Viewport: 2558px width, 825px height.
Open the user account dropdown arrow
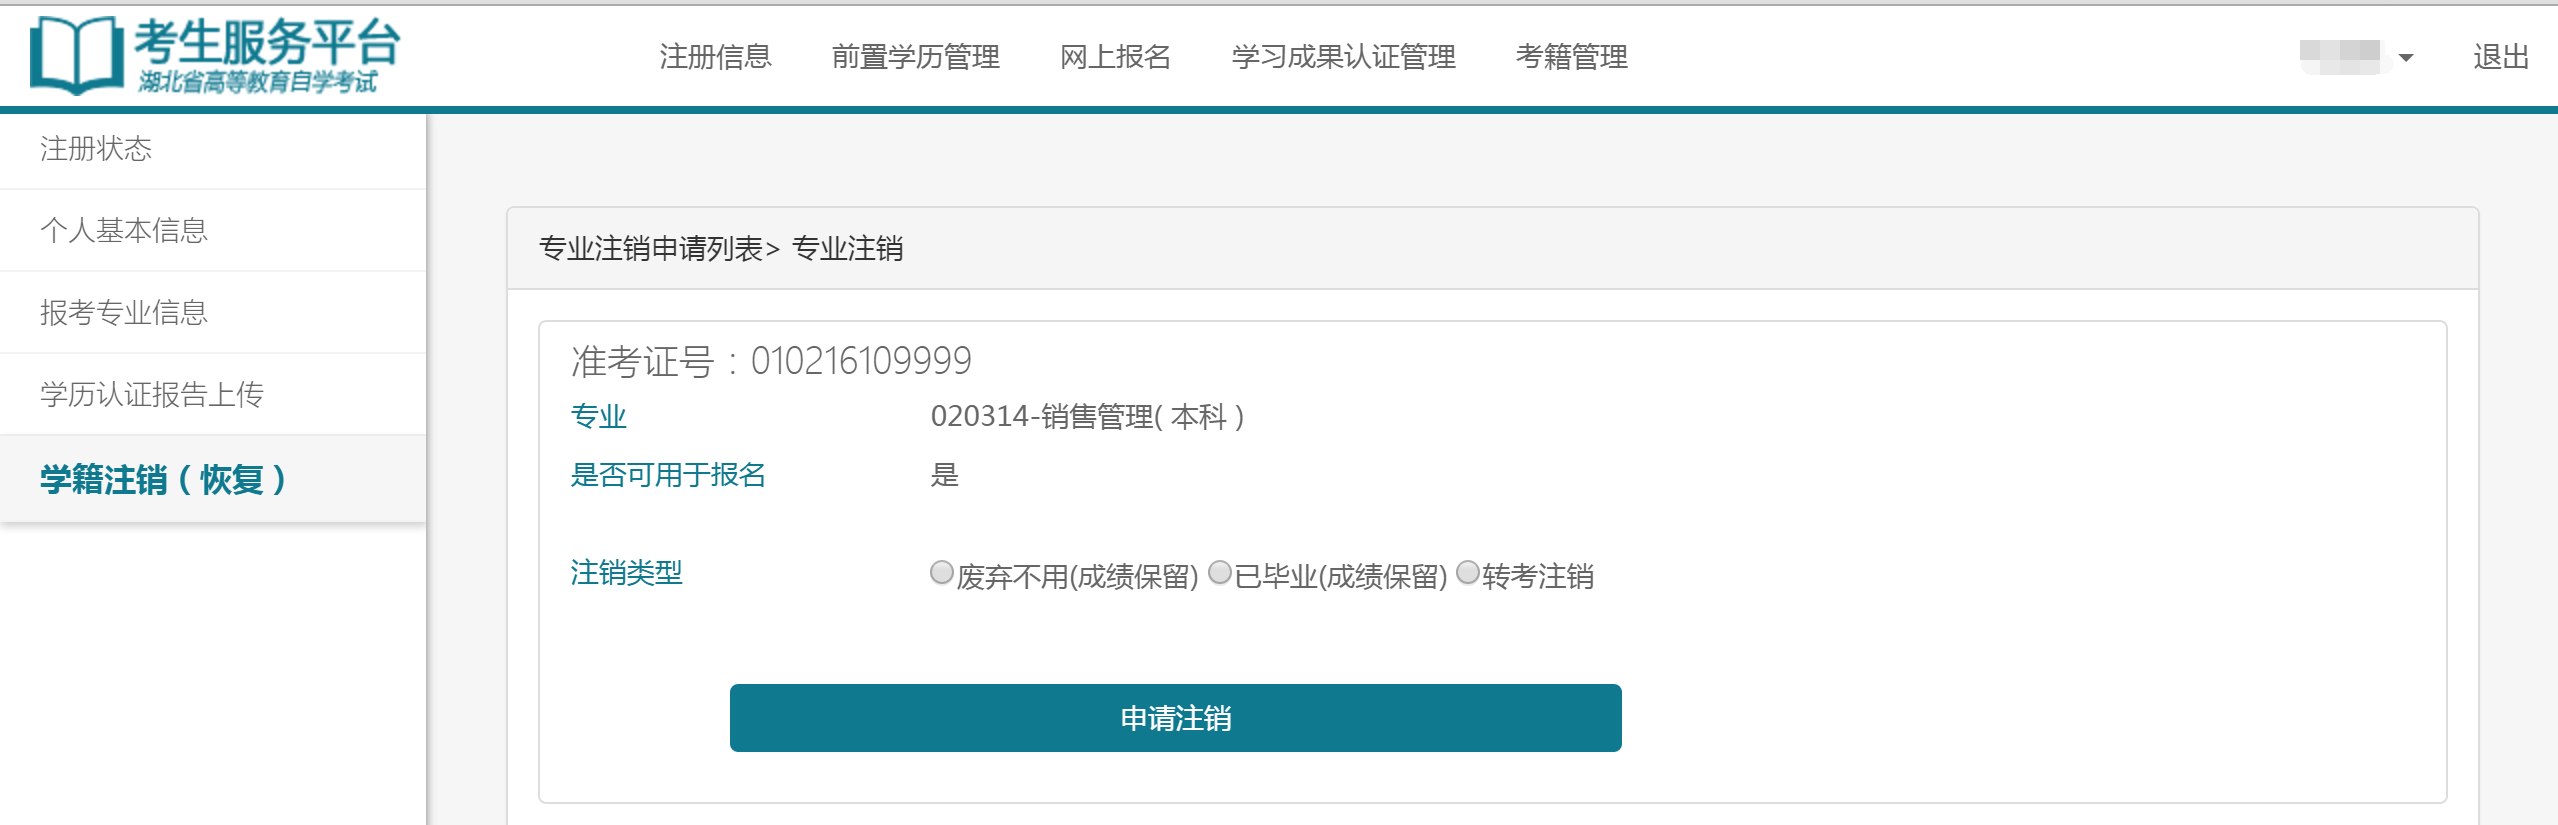[x=2406, y=58]
